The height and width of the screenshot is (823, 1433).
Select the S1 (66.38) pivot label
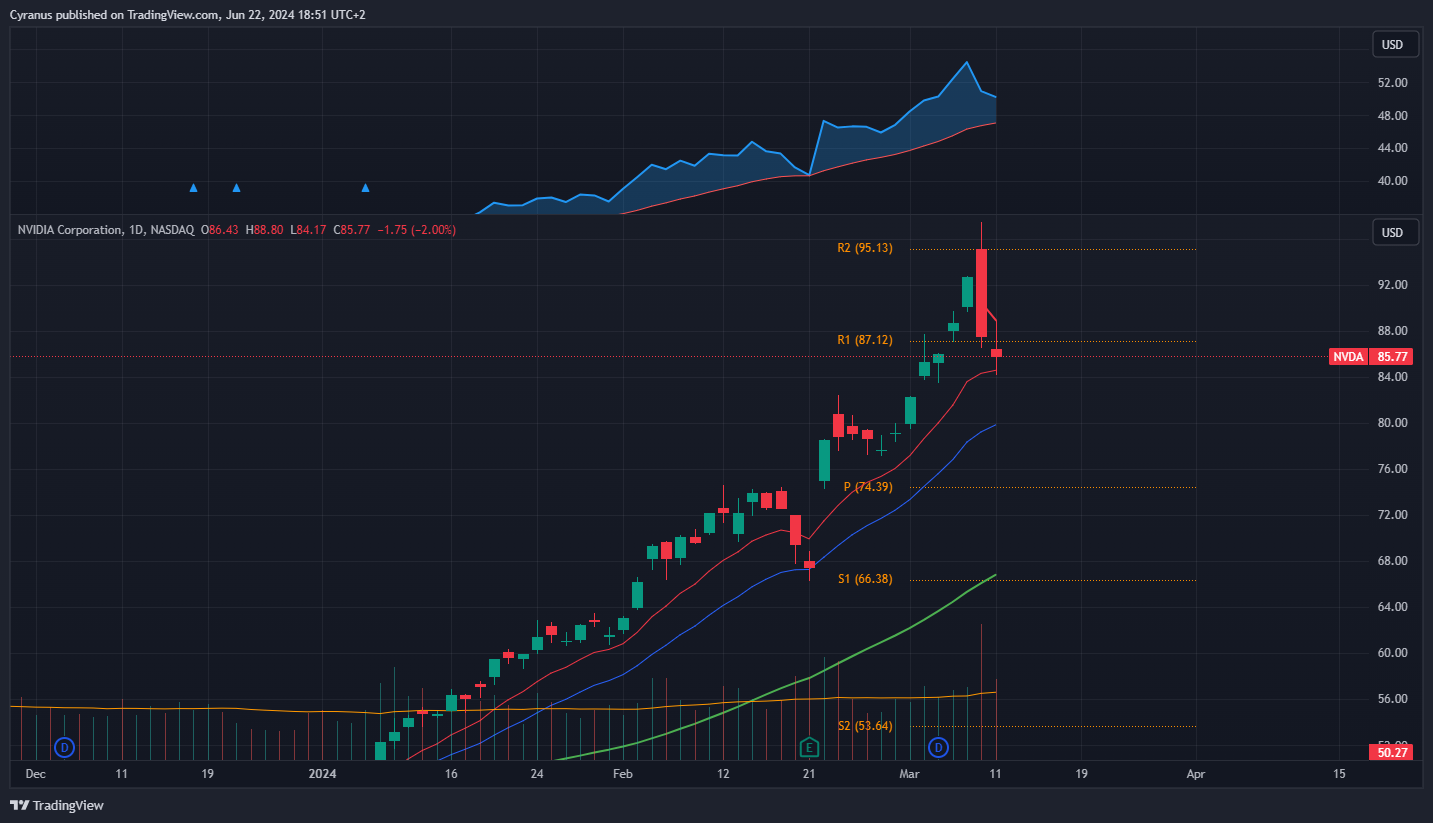[x=865, y=579]
